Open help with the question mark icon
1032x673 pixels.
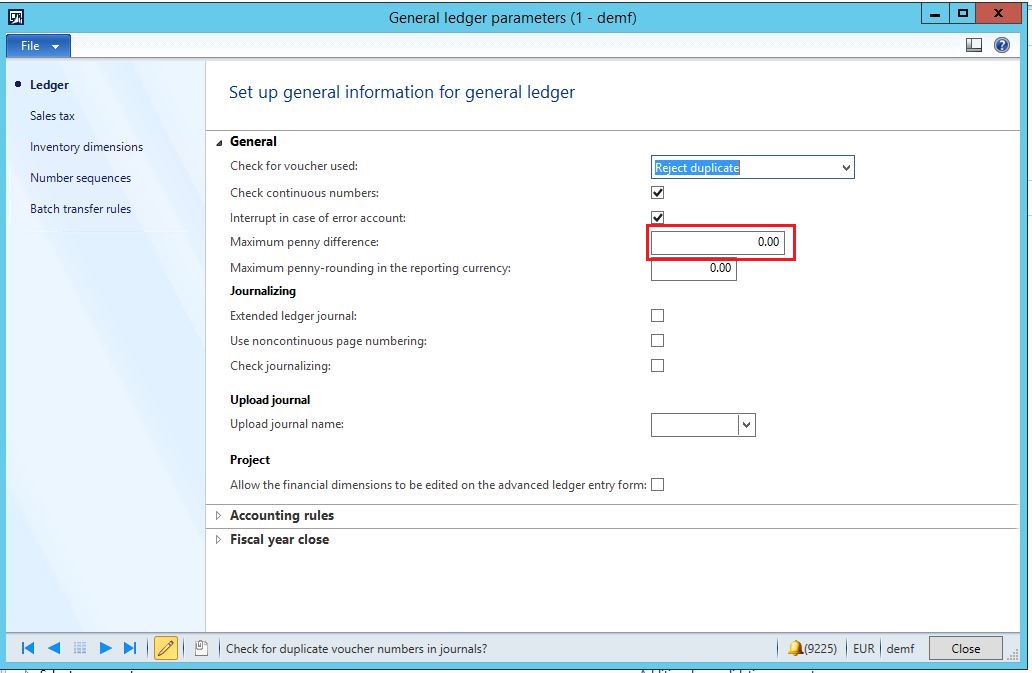(x=1001, y=45)
